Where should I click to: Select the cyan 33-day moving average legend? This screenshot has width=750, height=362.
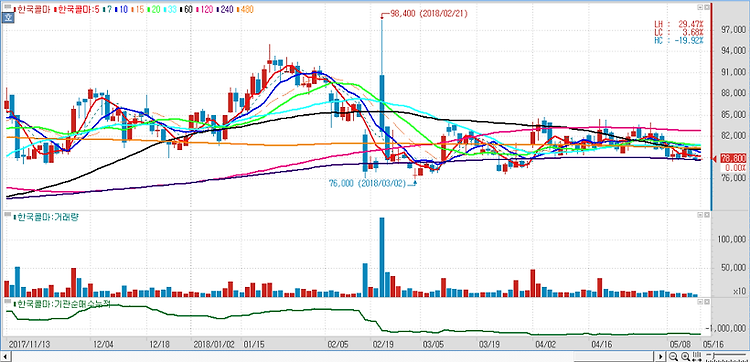coord(171,9)
